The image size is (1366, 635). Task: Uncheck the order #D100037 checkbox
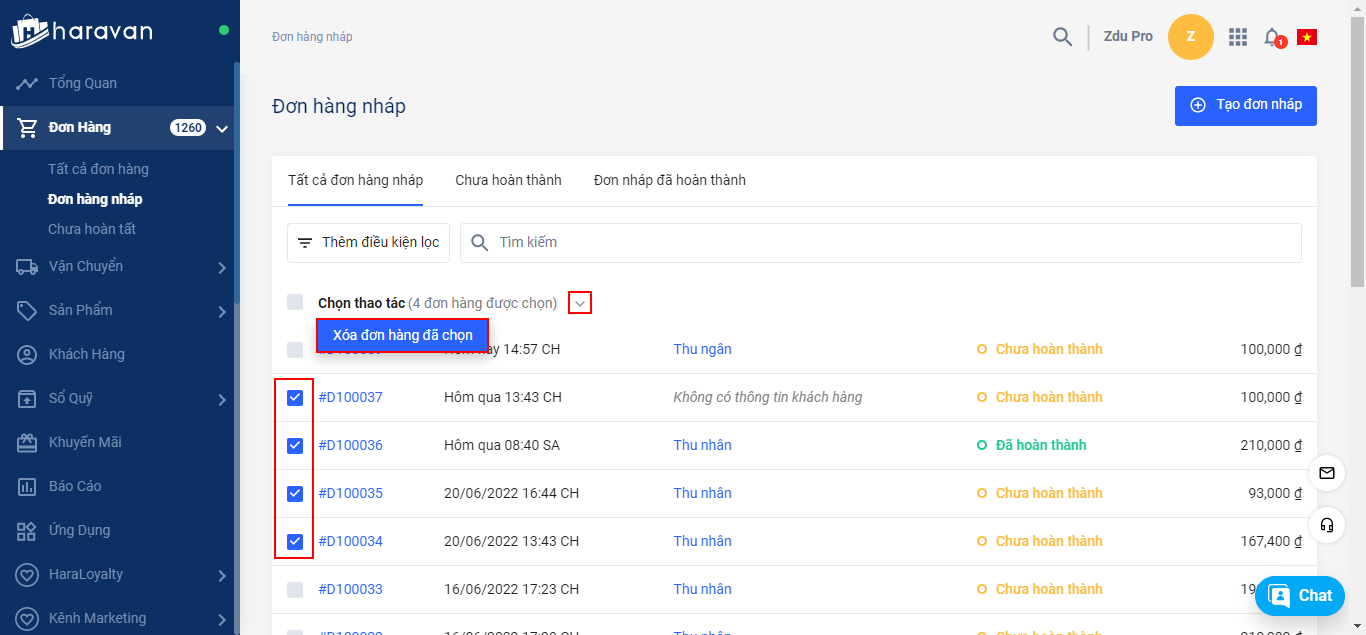click(x=295, y=398)
